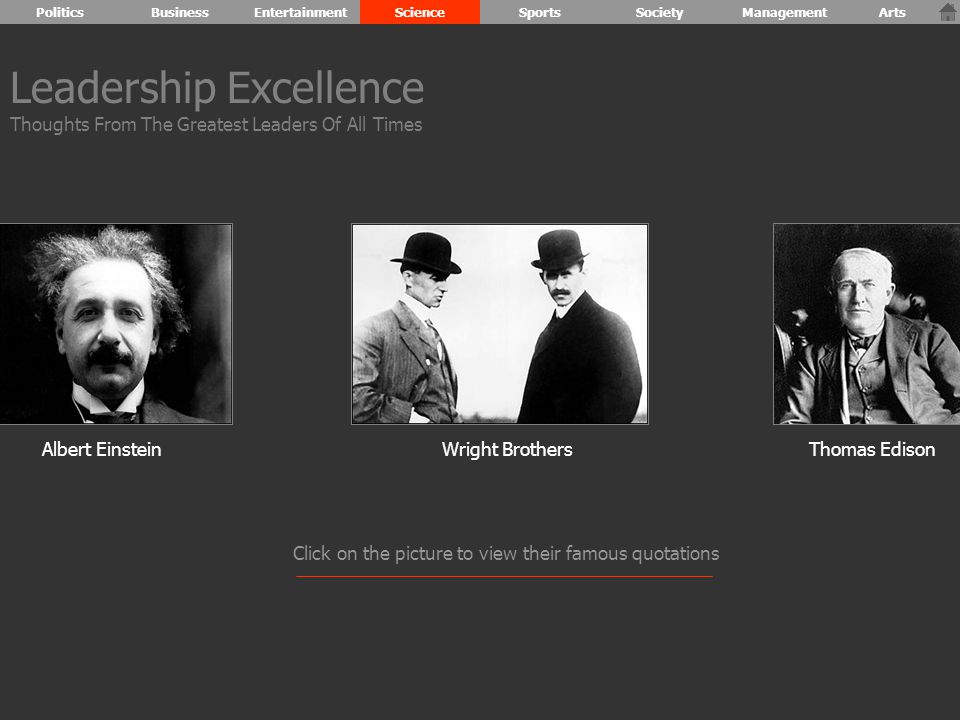Click the 'Thoughts From The Greatest Leaders' subtitle
Image resolution: width=960 pixels, height=720 pixels.
[x=216, y=124]
